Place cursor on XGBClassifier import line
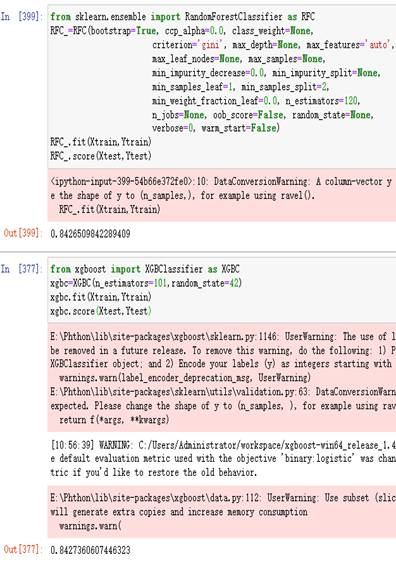Image resolution: width=396 pixels, height=567 pixels. pyautogui.click(x=145, y=269)
